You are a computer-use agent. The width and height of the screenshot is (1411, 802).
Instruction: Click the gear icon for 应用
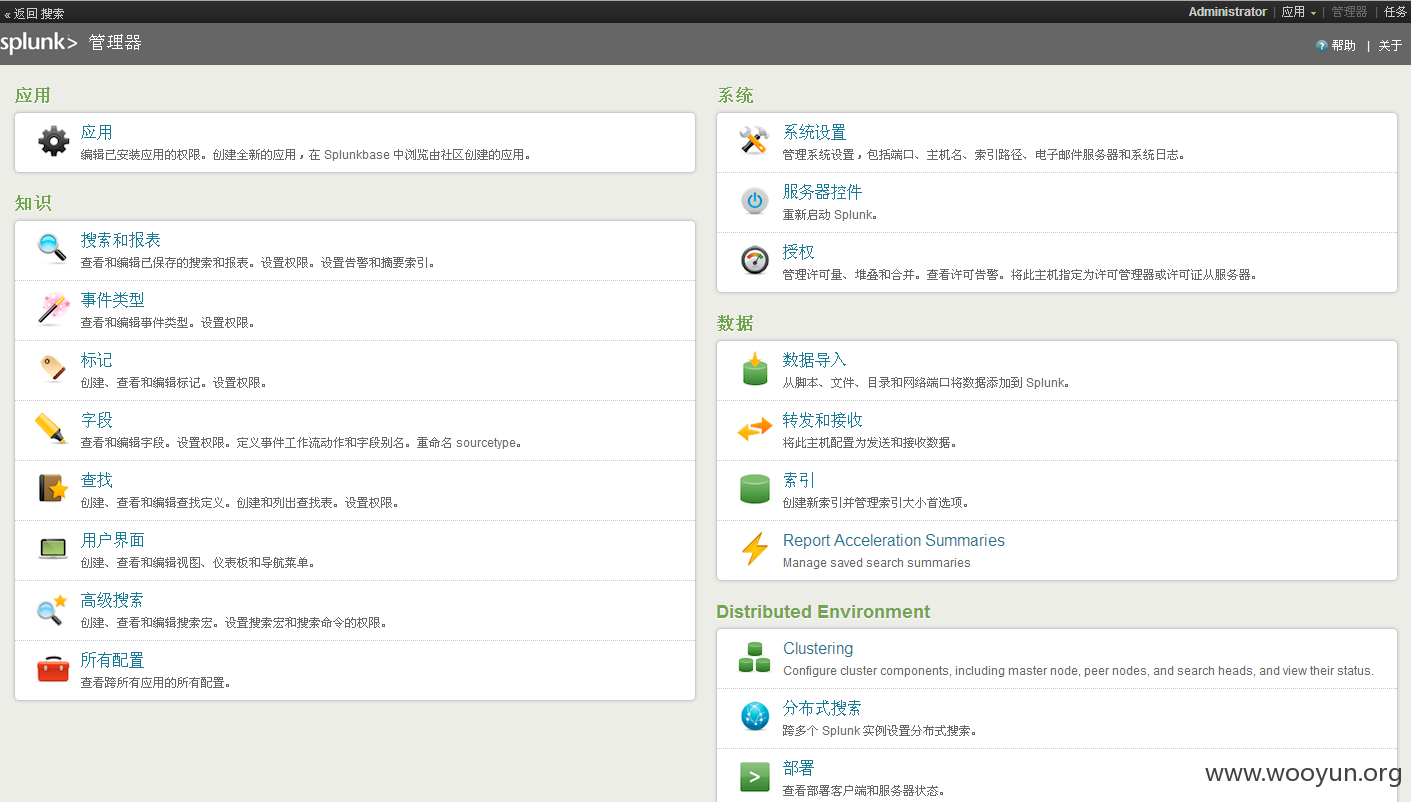coord(54,141)
